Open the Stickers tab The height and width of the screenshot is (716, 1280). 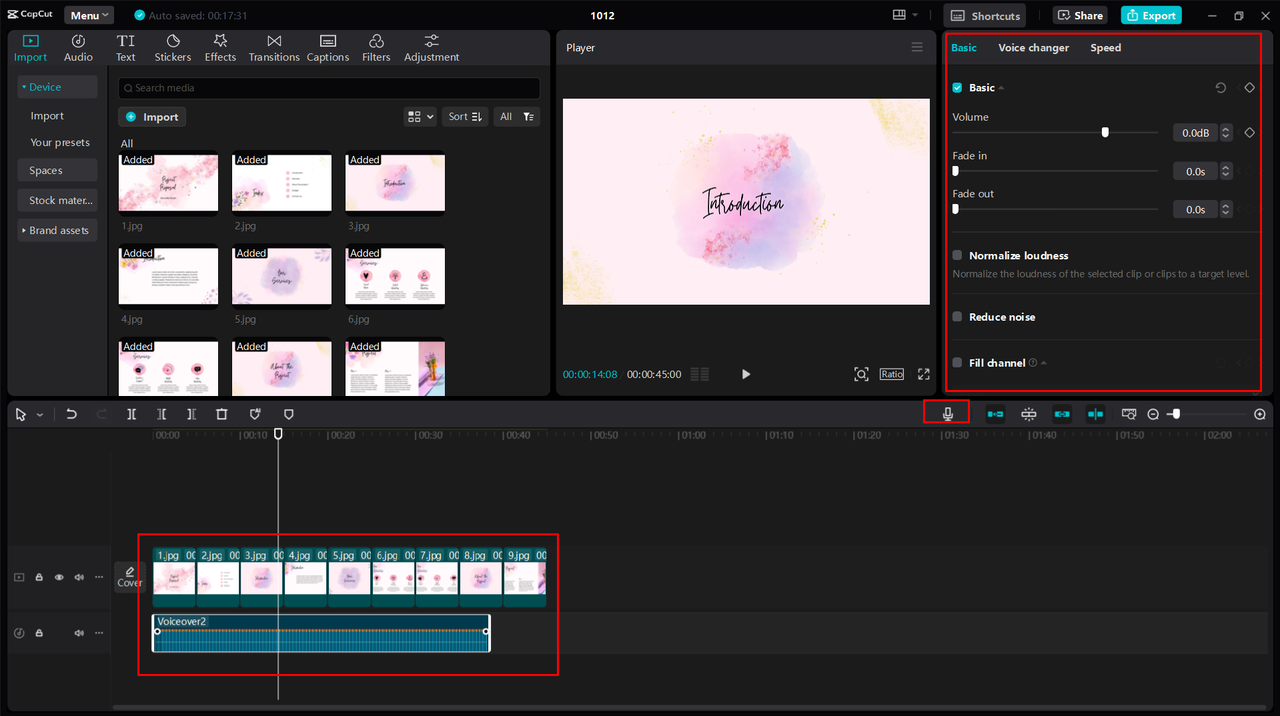[173, 47]
